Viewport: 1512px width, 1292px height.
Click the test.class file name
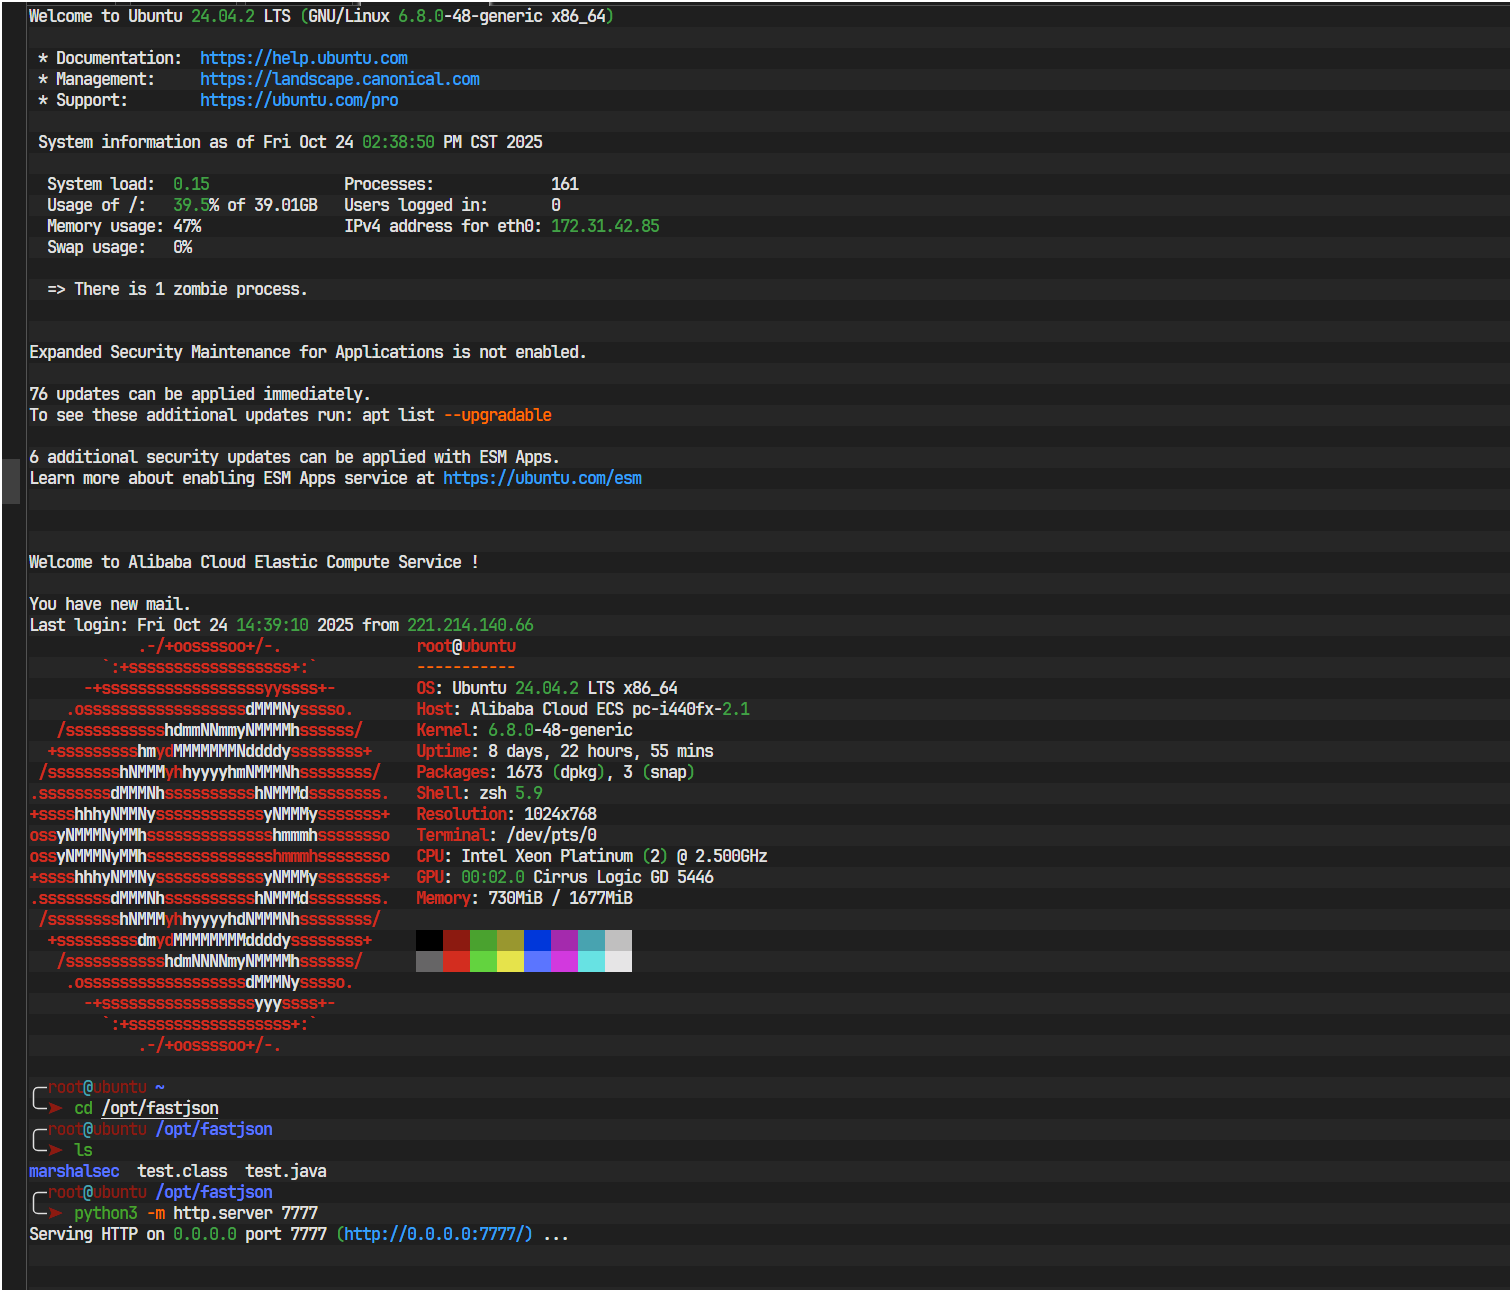coord(182,1171)
